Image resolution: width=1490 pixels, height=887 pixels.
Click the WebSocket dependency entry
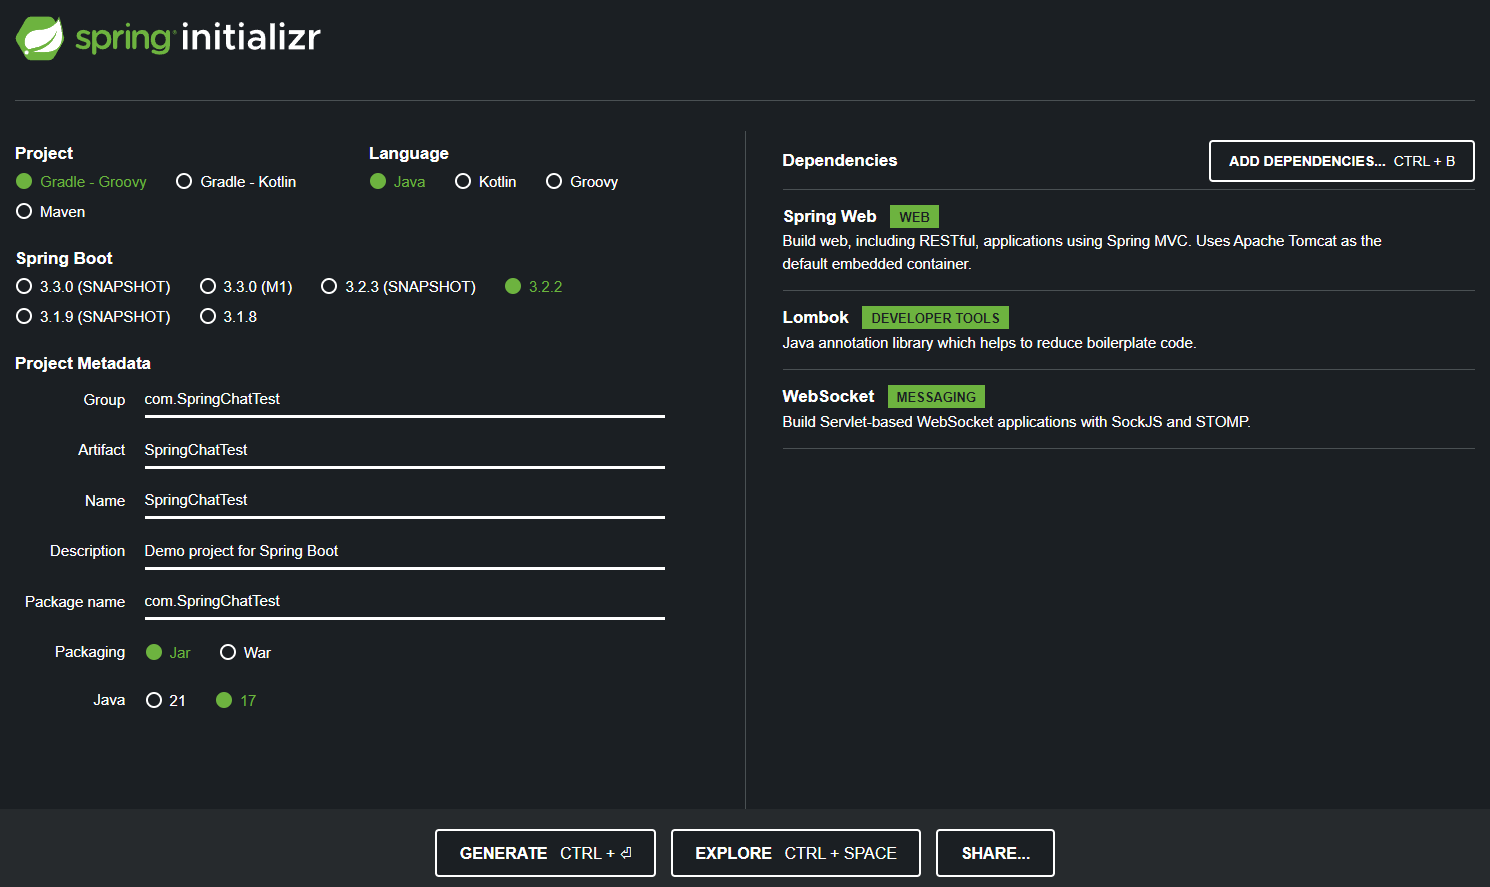(x=1128, y=409)
